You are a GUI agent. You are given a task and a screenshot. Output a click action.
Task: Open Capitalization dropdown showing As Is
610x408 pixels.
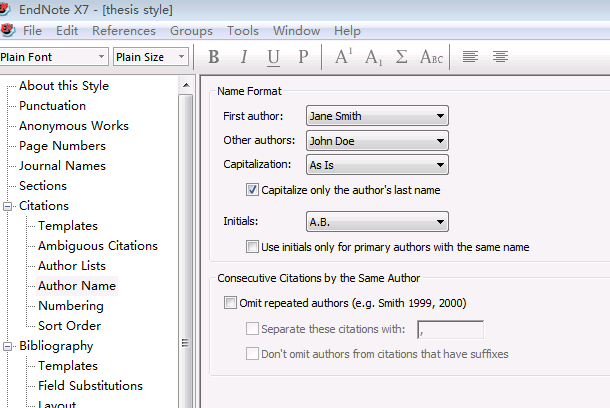377,165
